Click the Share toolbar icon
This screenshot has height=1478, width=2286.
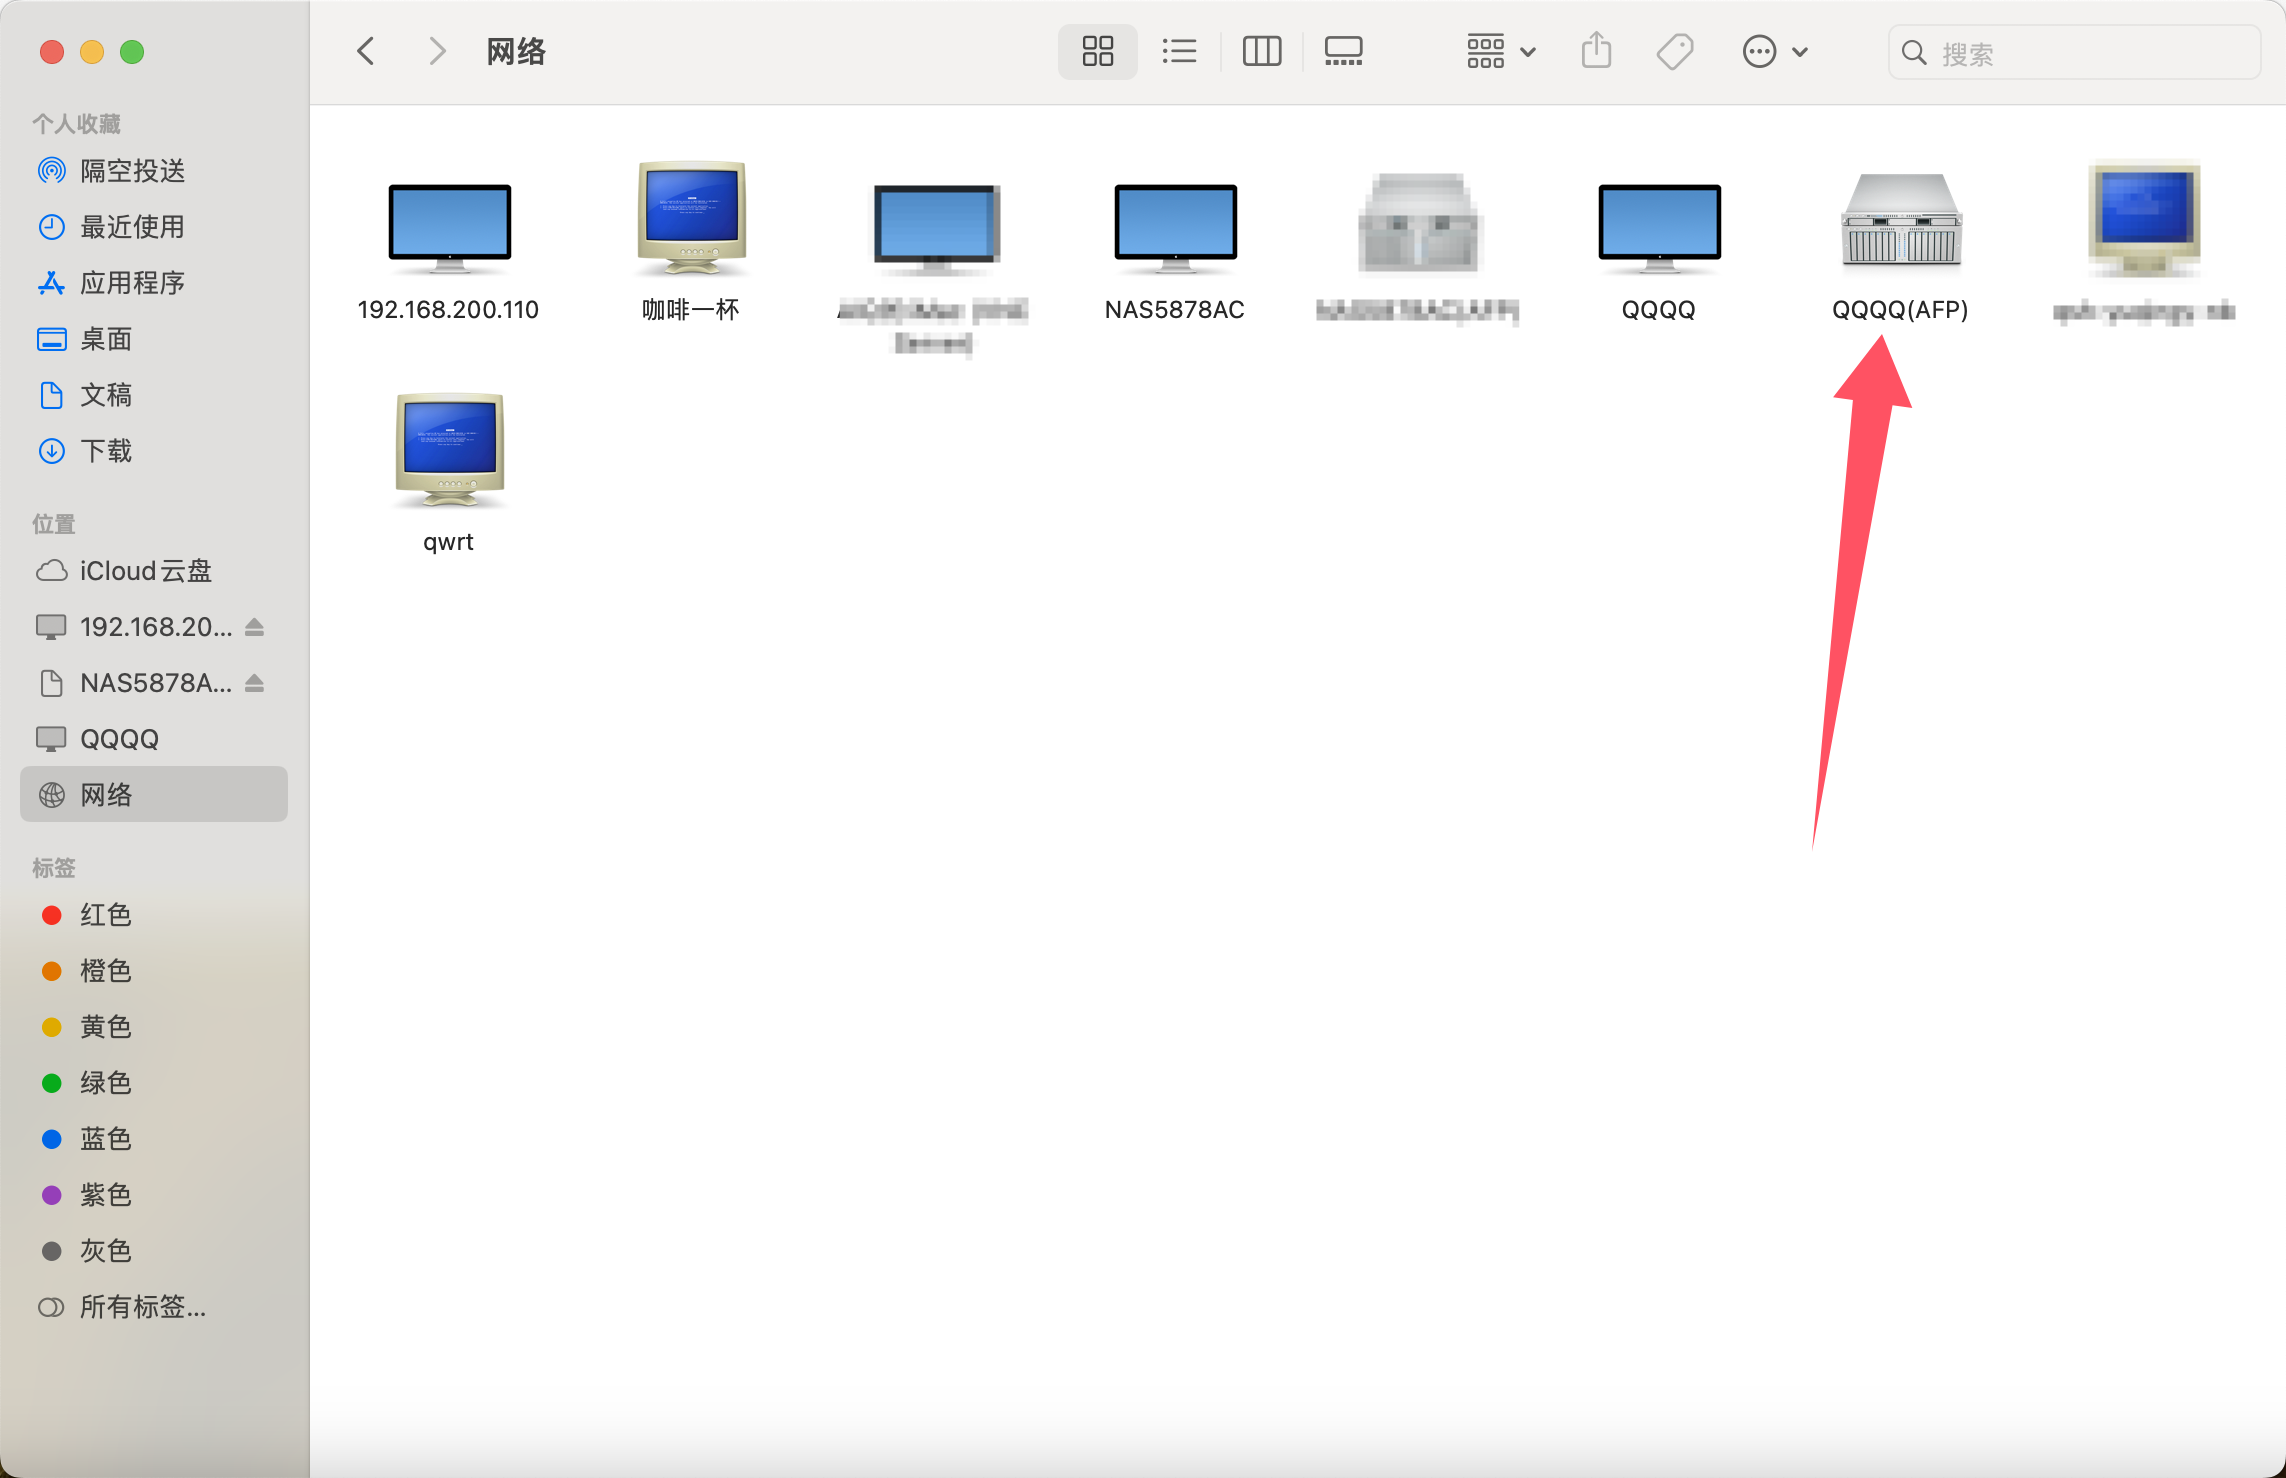[1597, 51]
